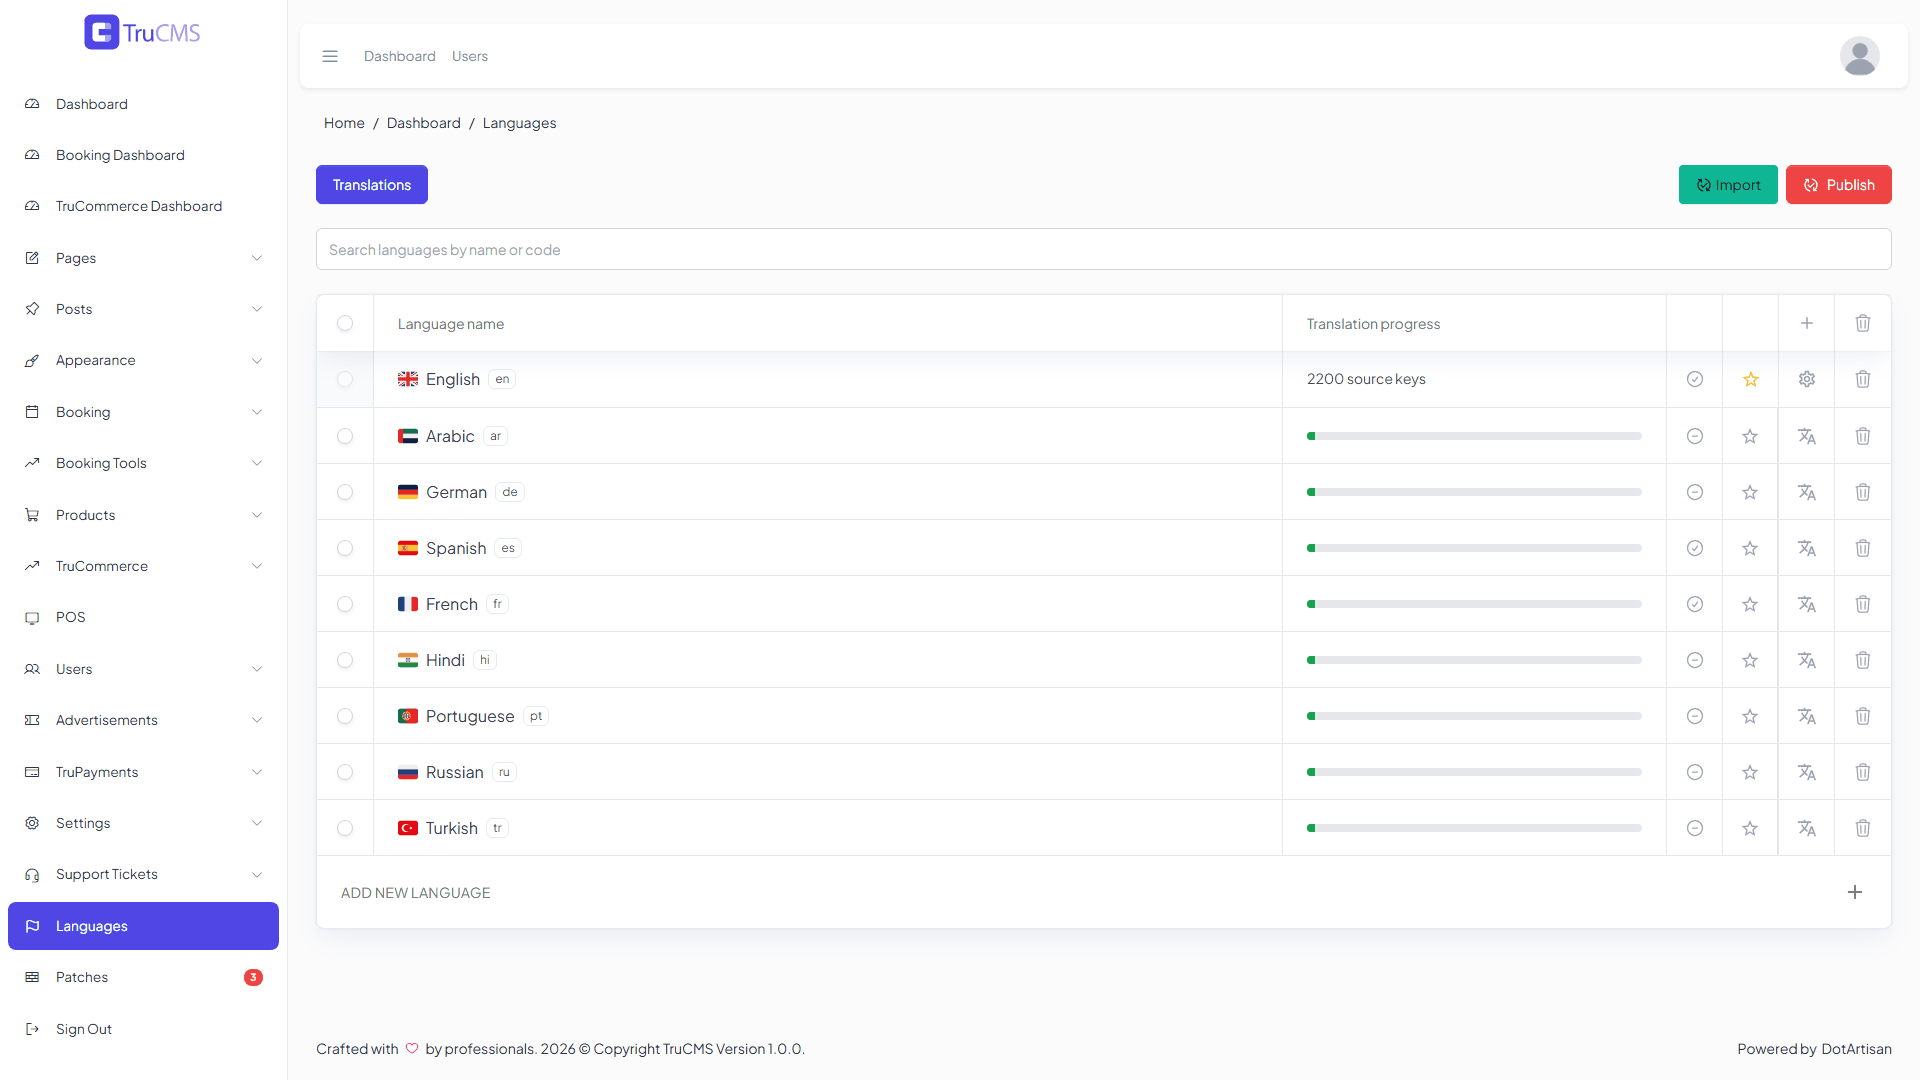The width and height of the screenshot is (1920, 1080).
Task: Click the header plus icon in table
Action: click(x=1806, y=323)
